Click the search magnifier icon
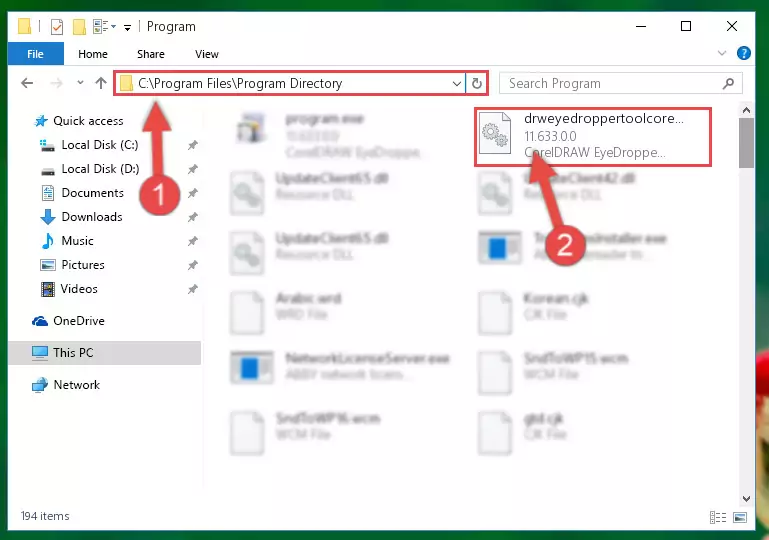The image size is (769, 540). 728,83
